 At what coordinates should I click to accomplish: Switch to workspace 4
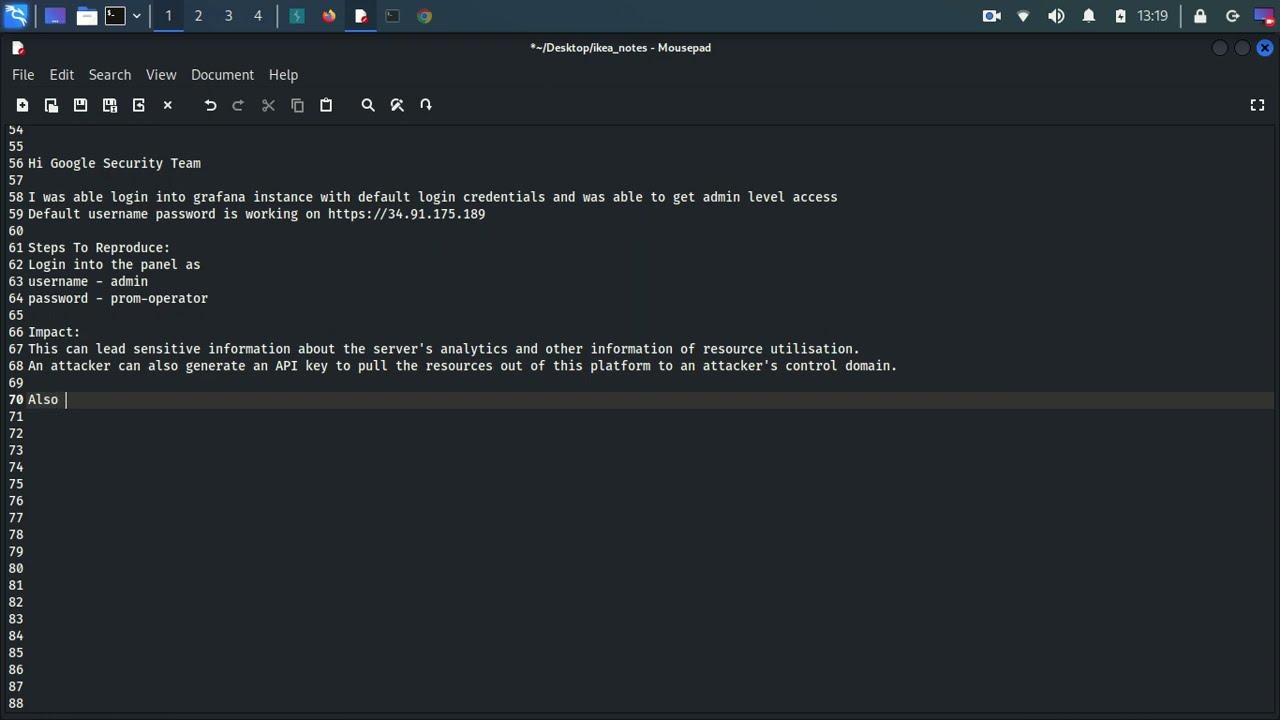[x=258, y=16]
